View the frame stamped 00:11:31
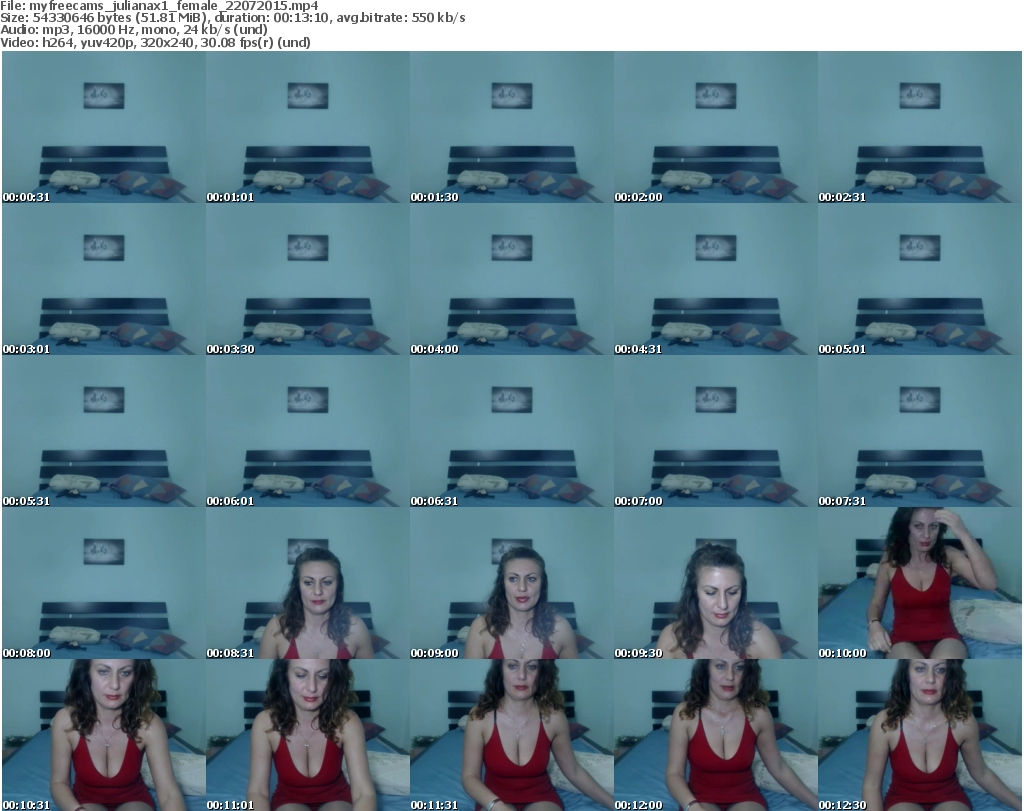The height and width of the screenshot is (811, 1024). [511, 735]
